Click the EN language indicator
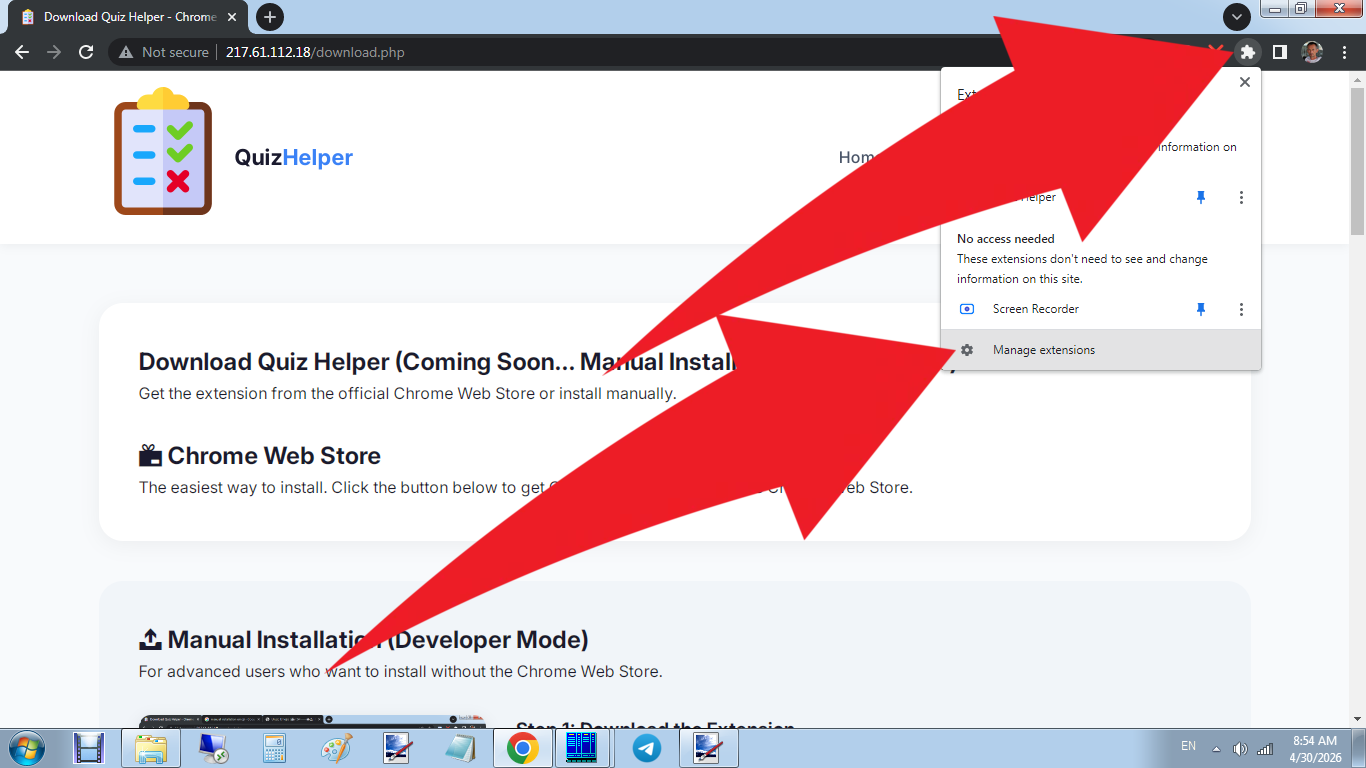This screenshot has width=1366, height=768. (x=1188, y=746)
